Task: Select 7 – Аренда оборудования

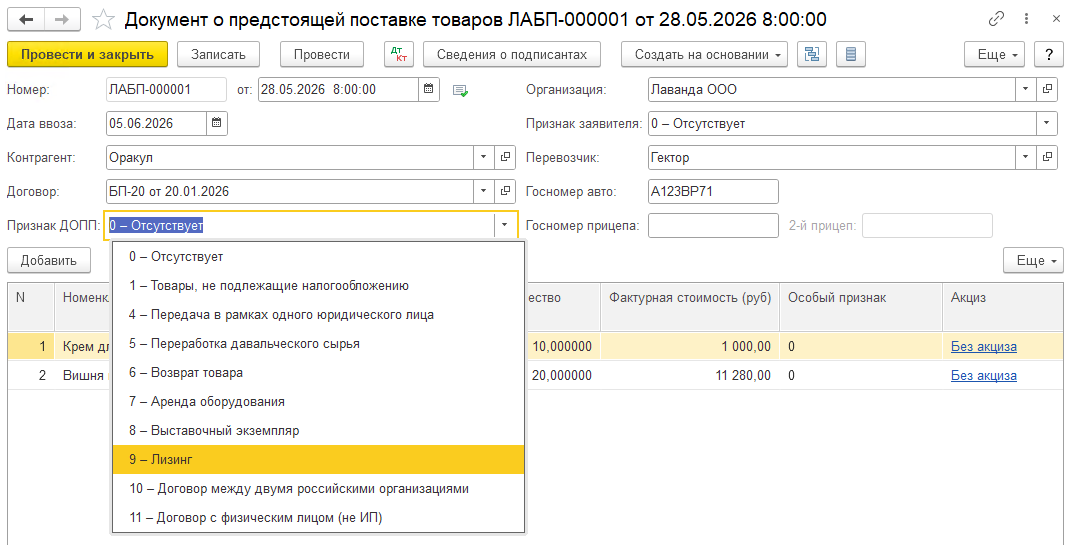Action: coord(318,402)
